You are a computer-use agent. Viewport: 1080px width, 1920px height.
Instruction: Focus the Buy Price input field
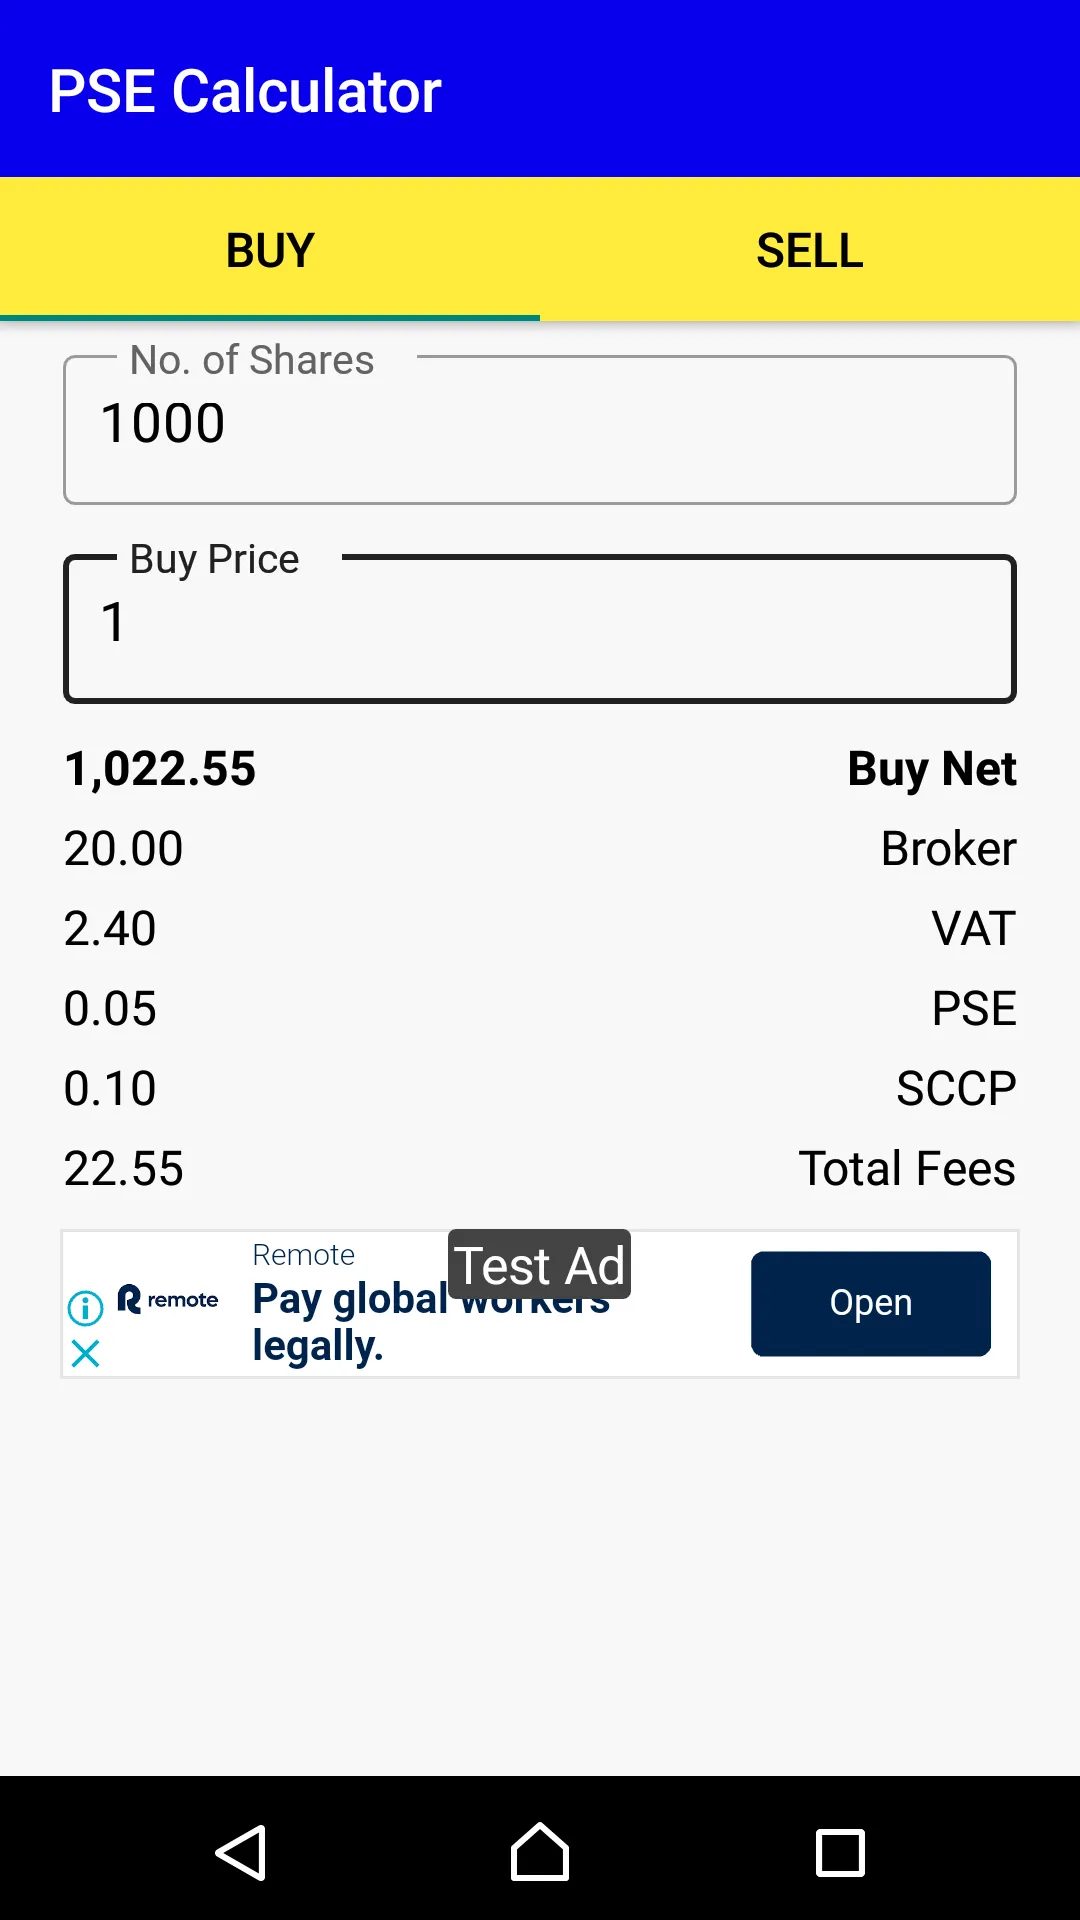click(540, 629)
